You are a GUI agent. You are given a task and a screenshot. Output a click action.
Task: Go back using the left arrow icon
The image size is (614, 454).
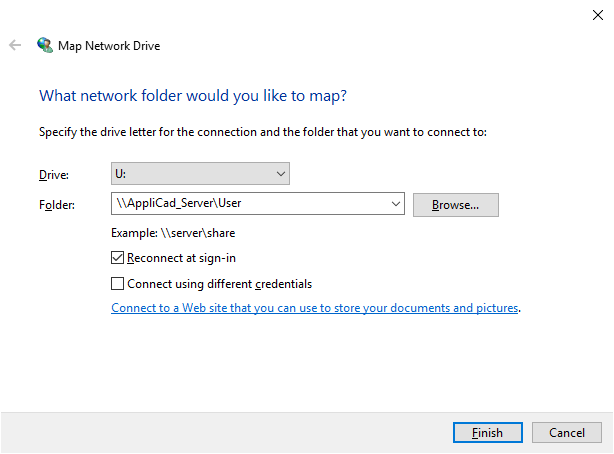pos(15,45)
